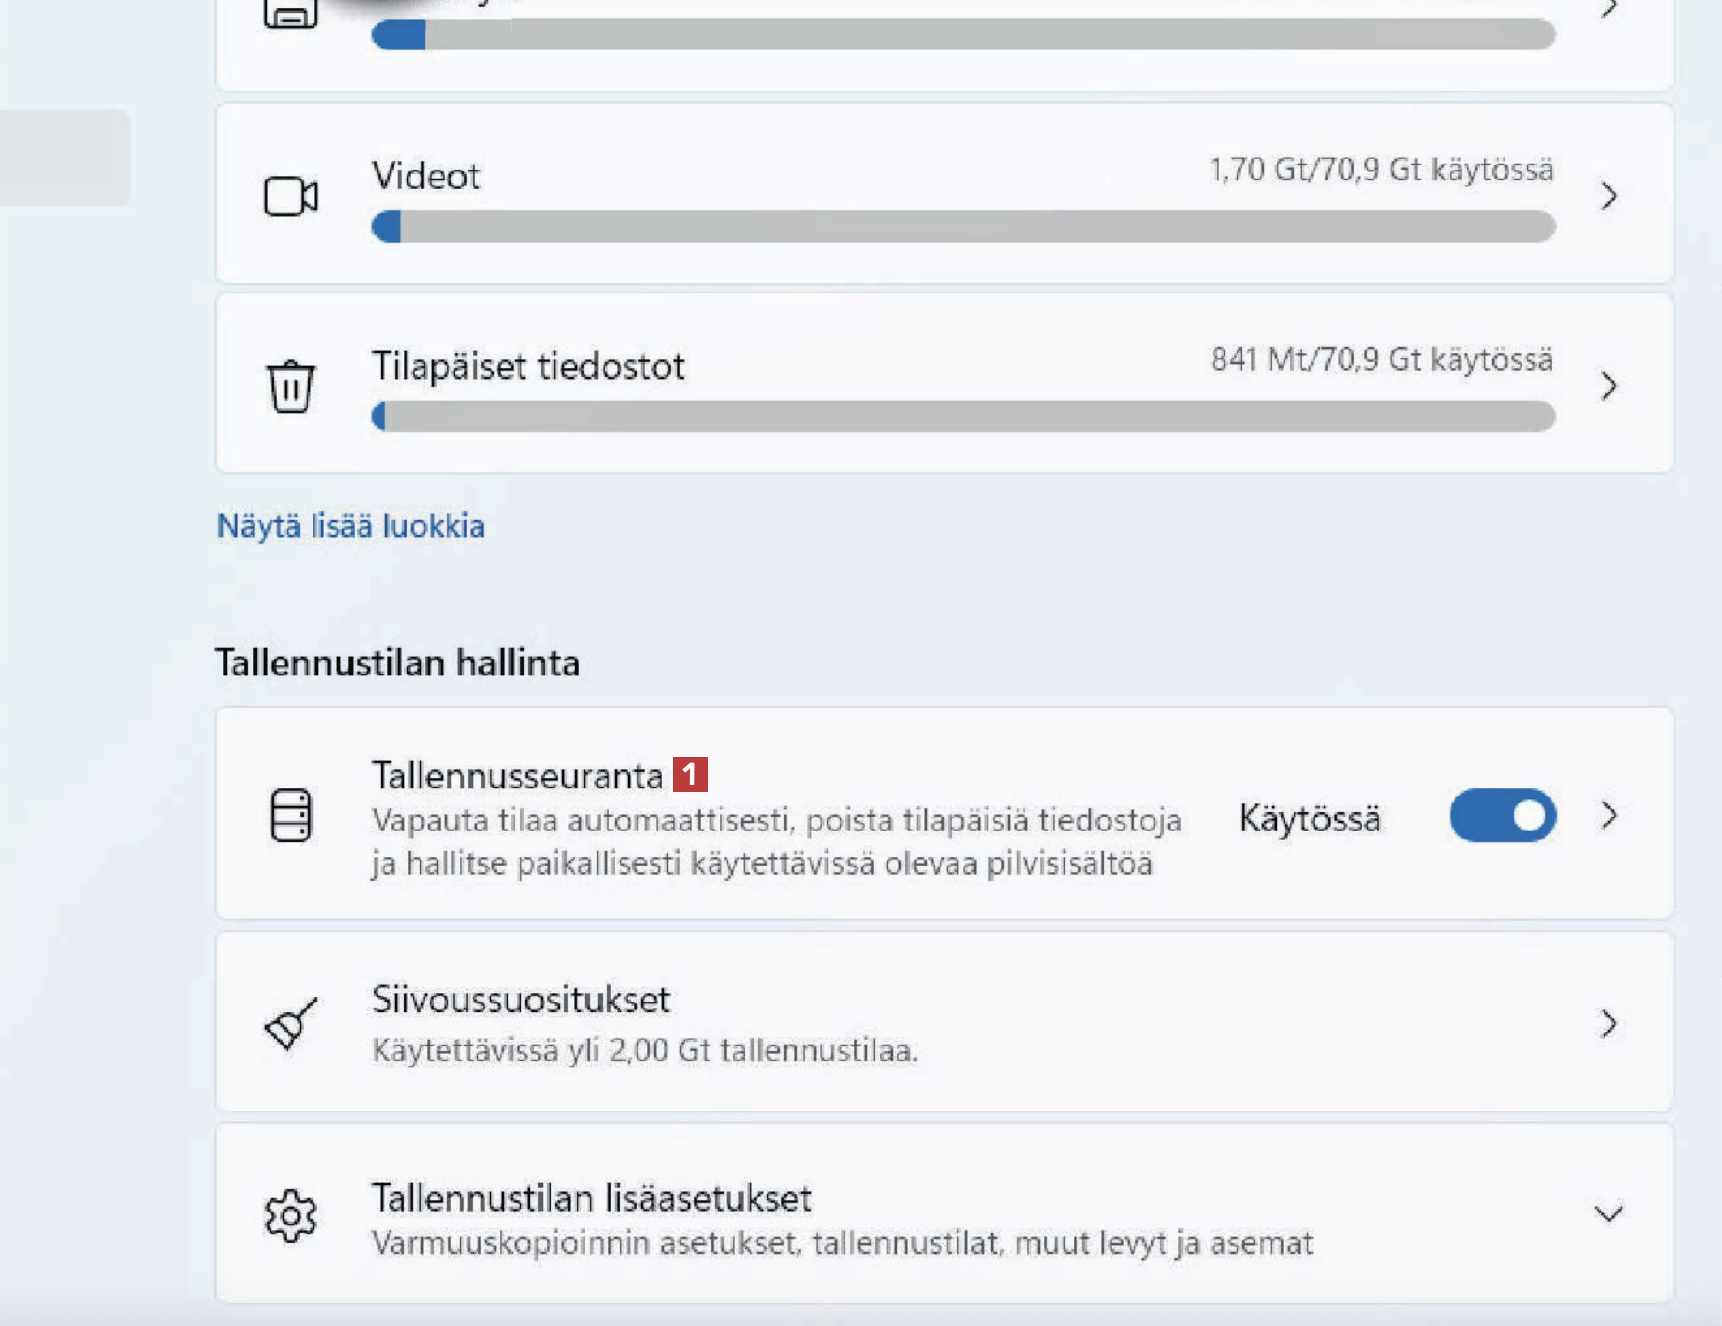Click the Tallennustilan lisäasetukset gear icon
This screenshot has width=1722, height=1326.
(x=290, y=1215)
